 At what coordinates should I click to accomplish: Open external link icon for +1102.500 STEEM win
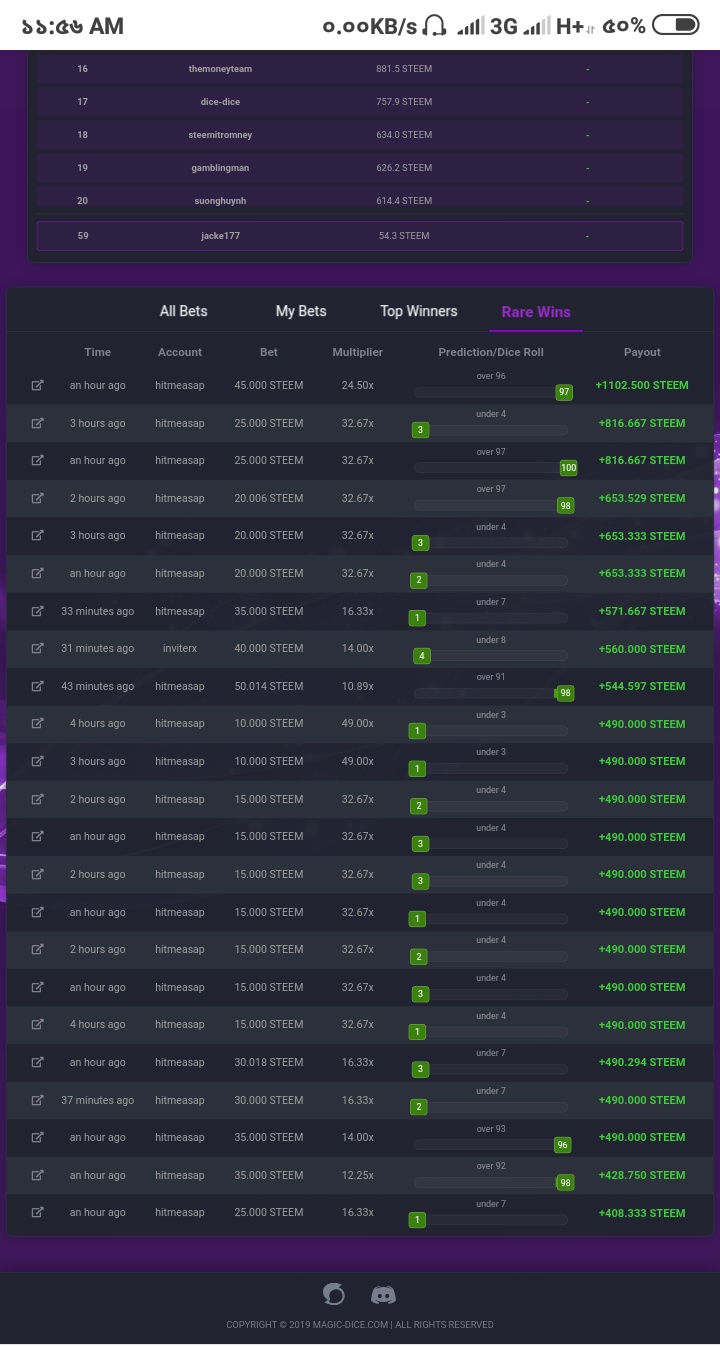point(38,385)
